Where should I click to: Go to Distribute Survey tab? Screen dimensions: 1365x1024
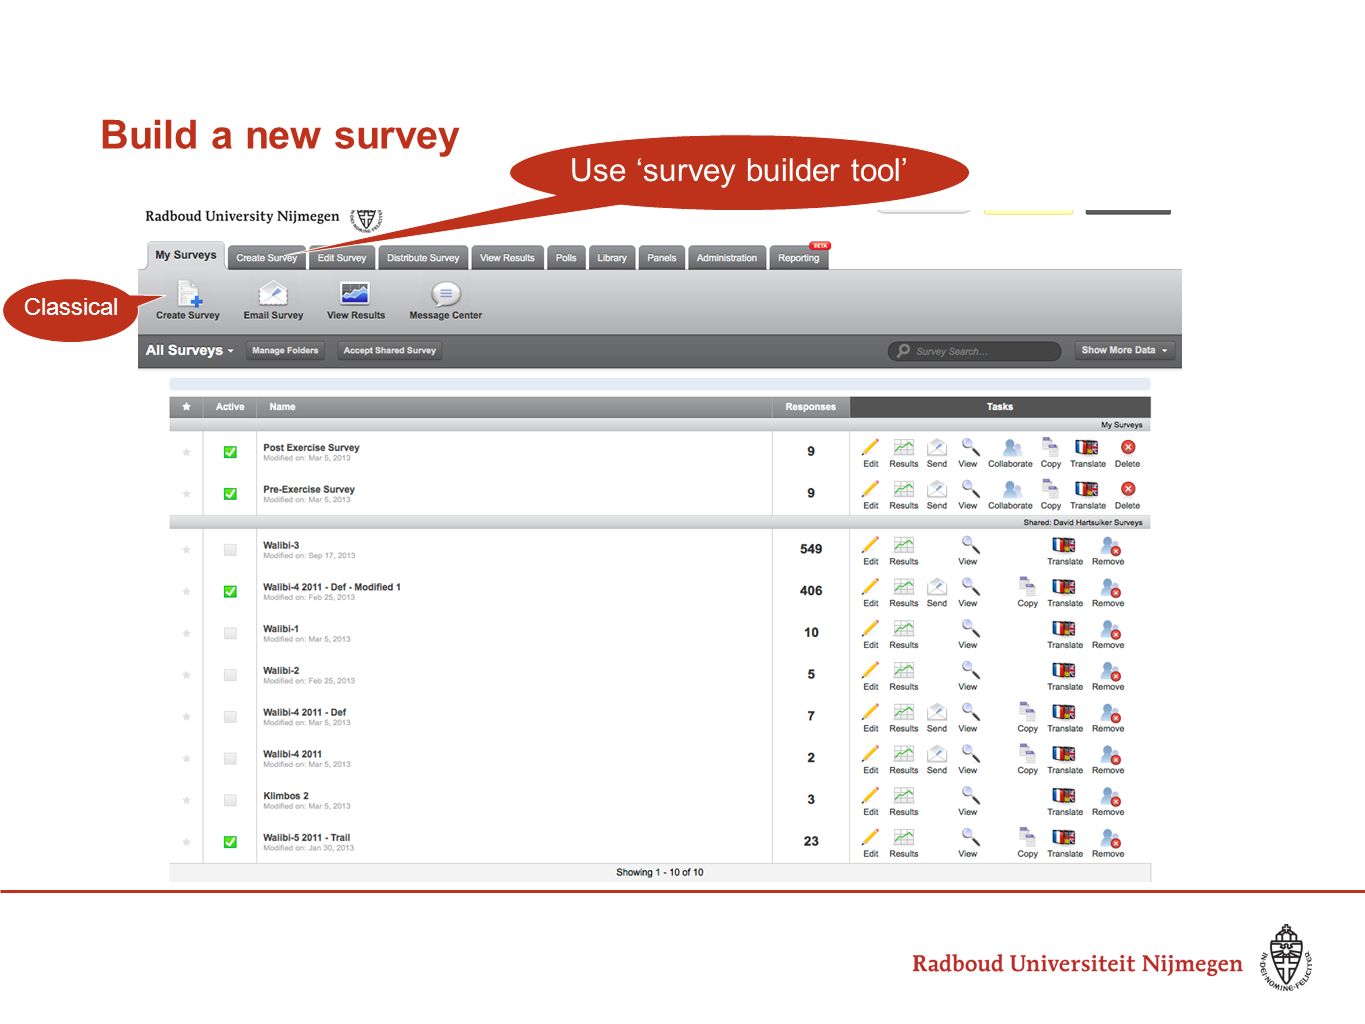(x=423, y=258)
